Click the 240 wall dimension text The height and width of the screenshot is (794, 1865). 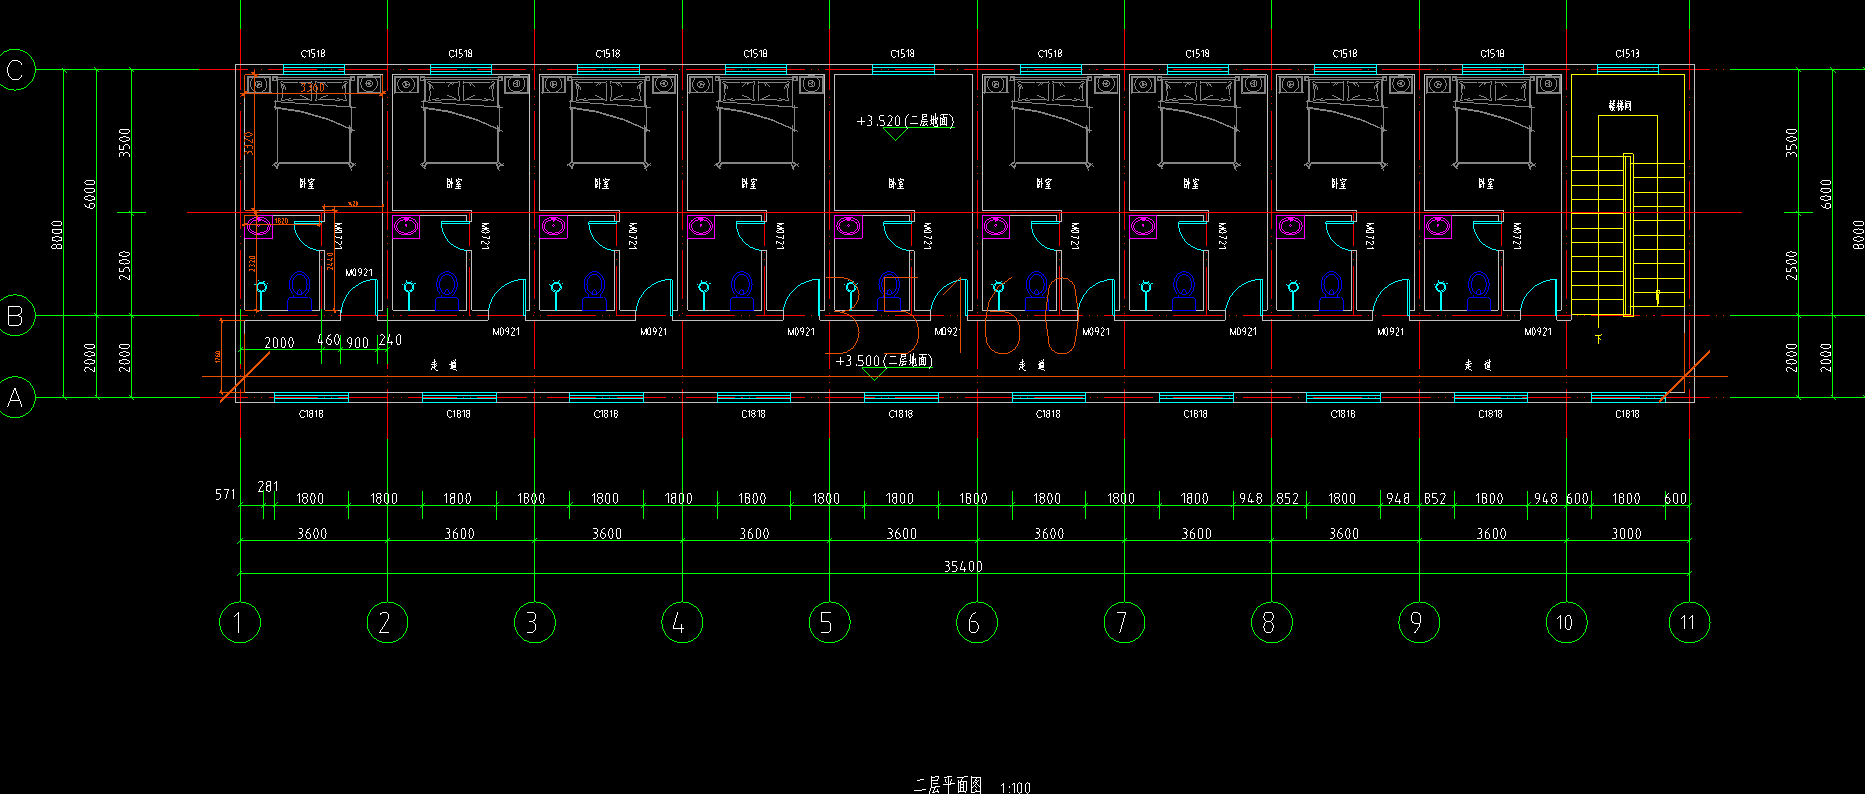(x=390, y=340)
